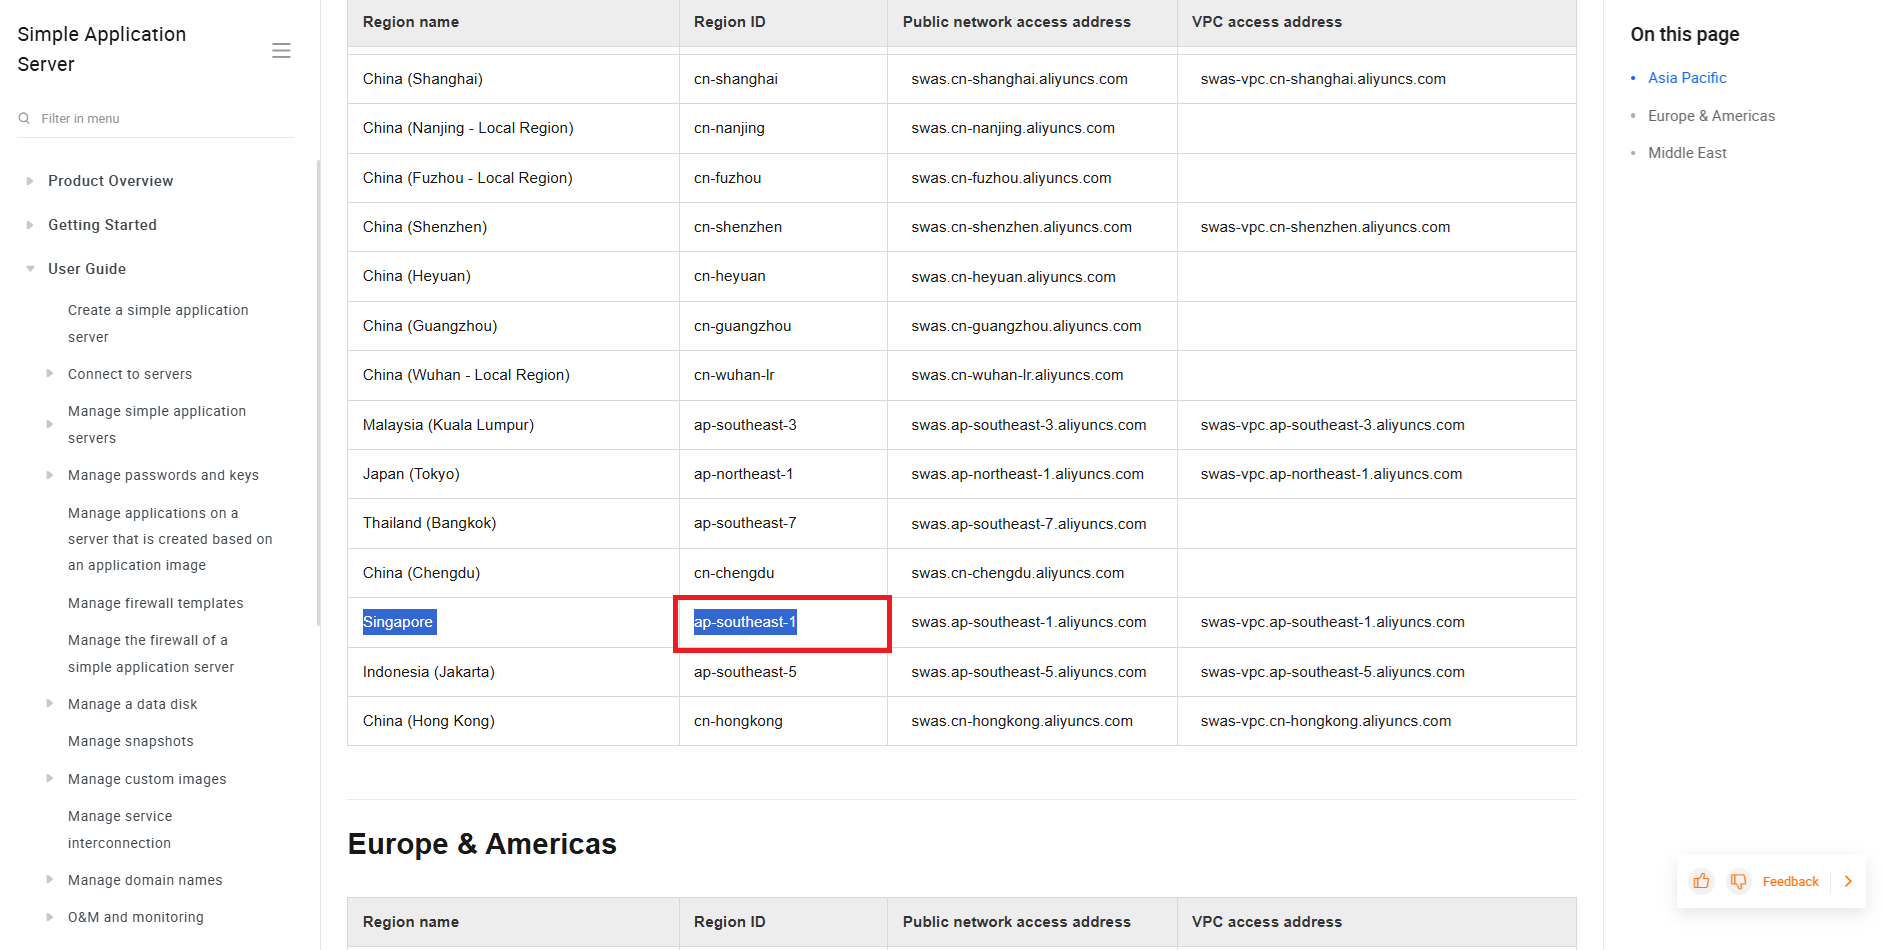Open Manage firewall templates page

coord(156,603)
